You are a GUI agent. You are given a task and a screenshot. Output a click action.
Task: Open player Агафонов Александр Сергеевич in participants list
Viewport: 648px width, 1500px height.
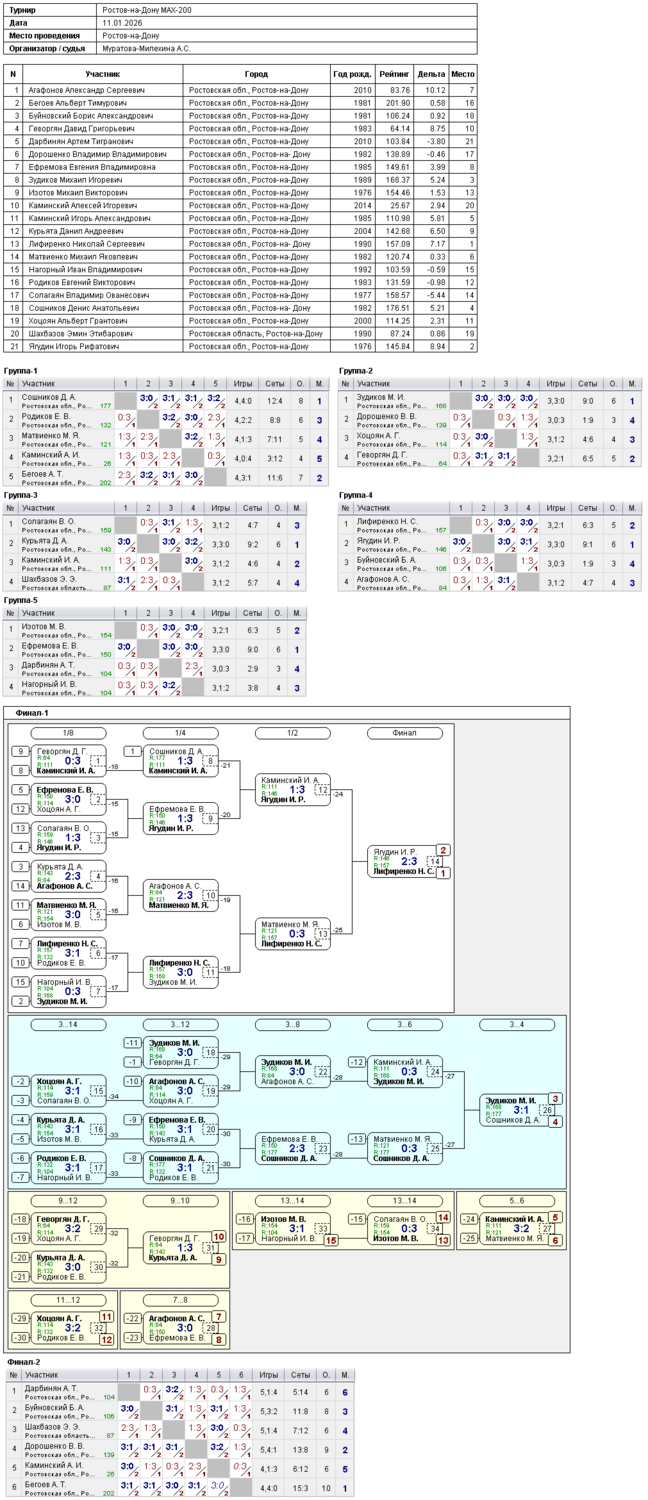(86, 90)
